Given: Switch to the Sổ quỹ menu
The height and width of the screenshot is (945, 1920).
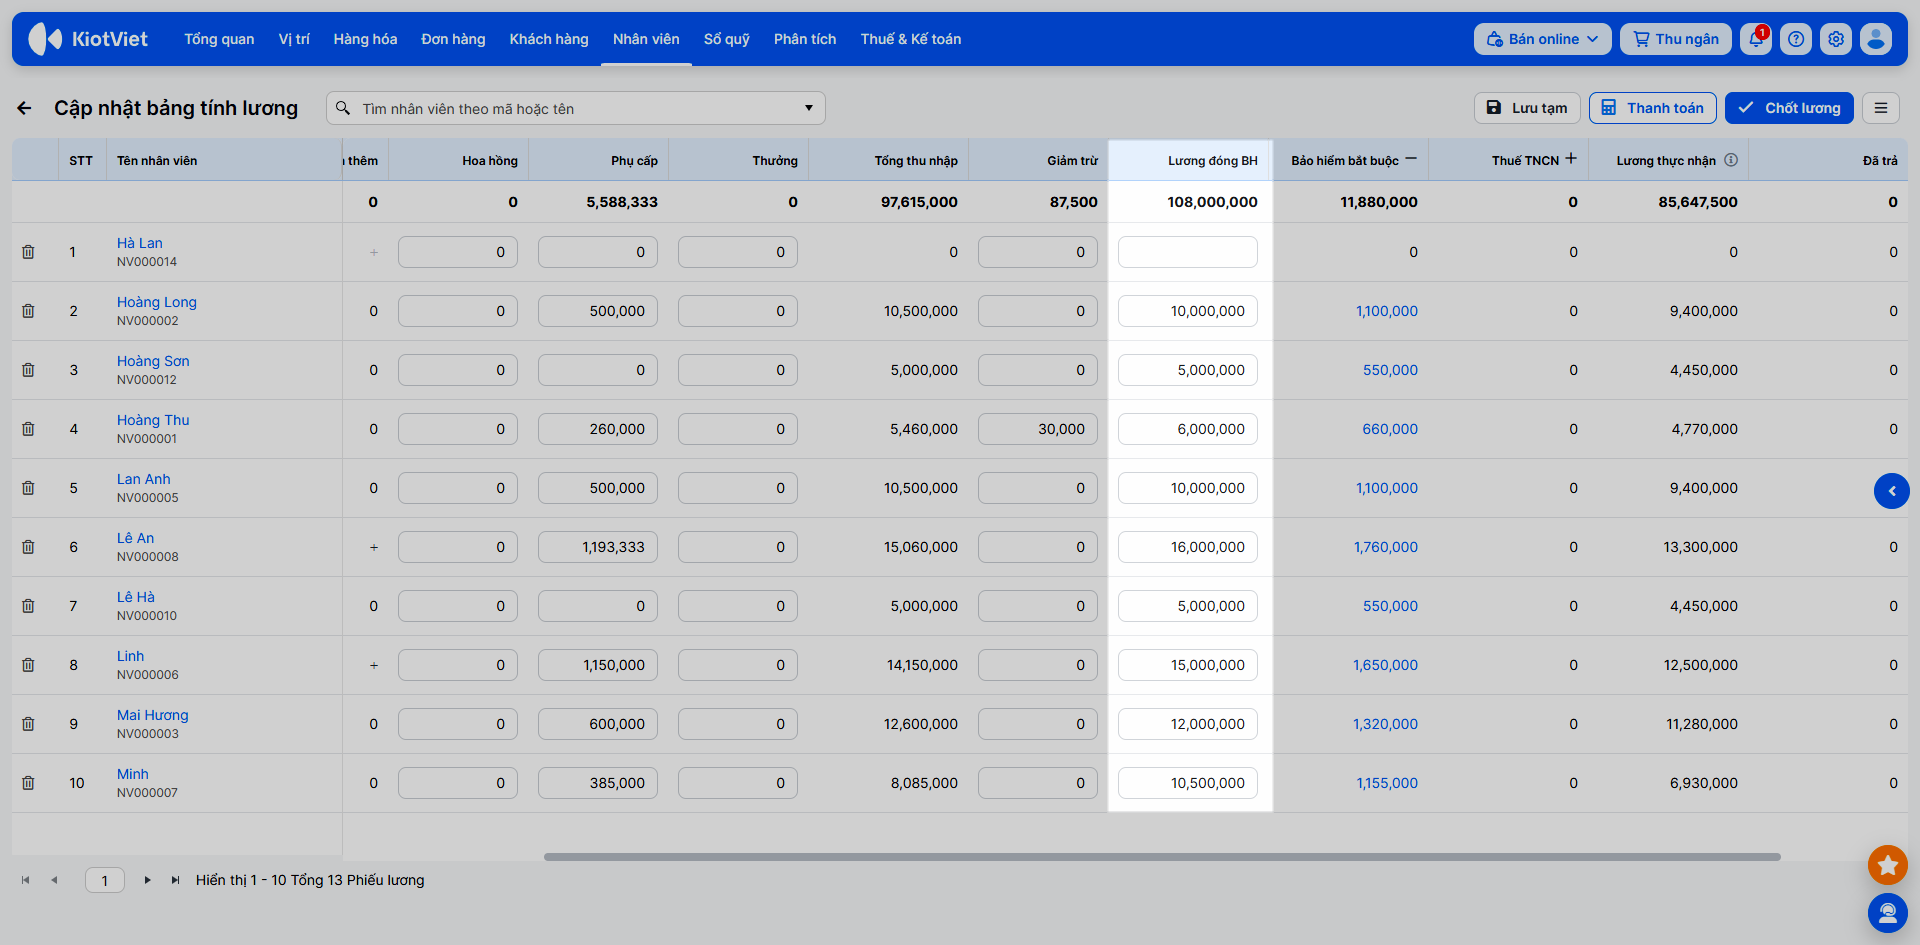Looking at the screenshot, I should coord(726,39).
